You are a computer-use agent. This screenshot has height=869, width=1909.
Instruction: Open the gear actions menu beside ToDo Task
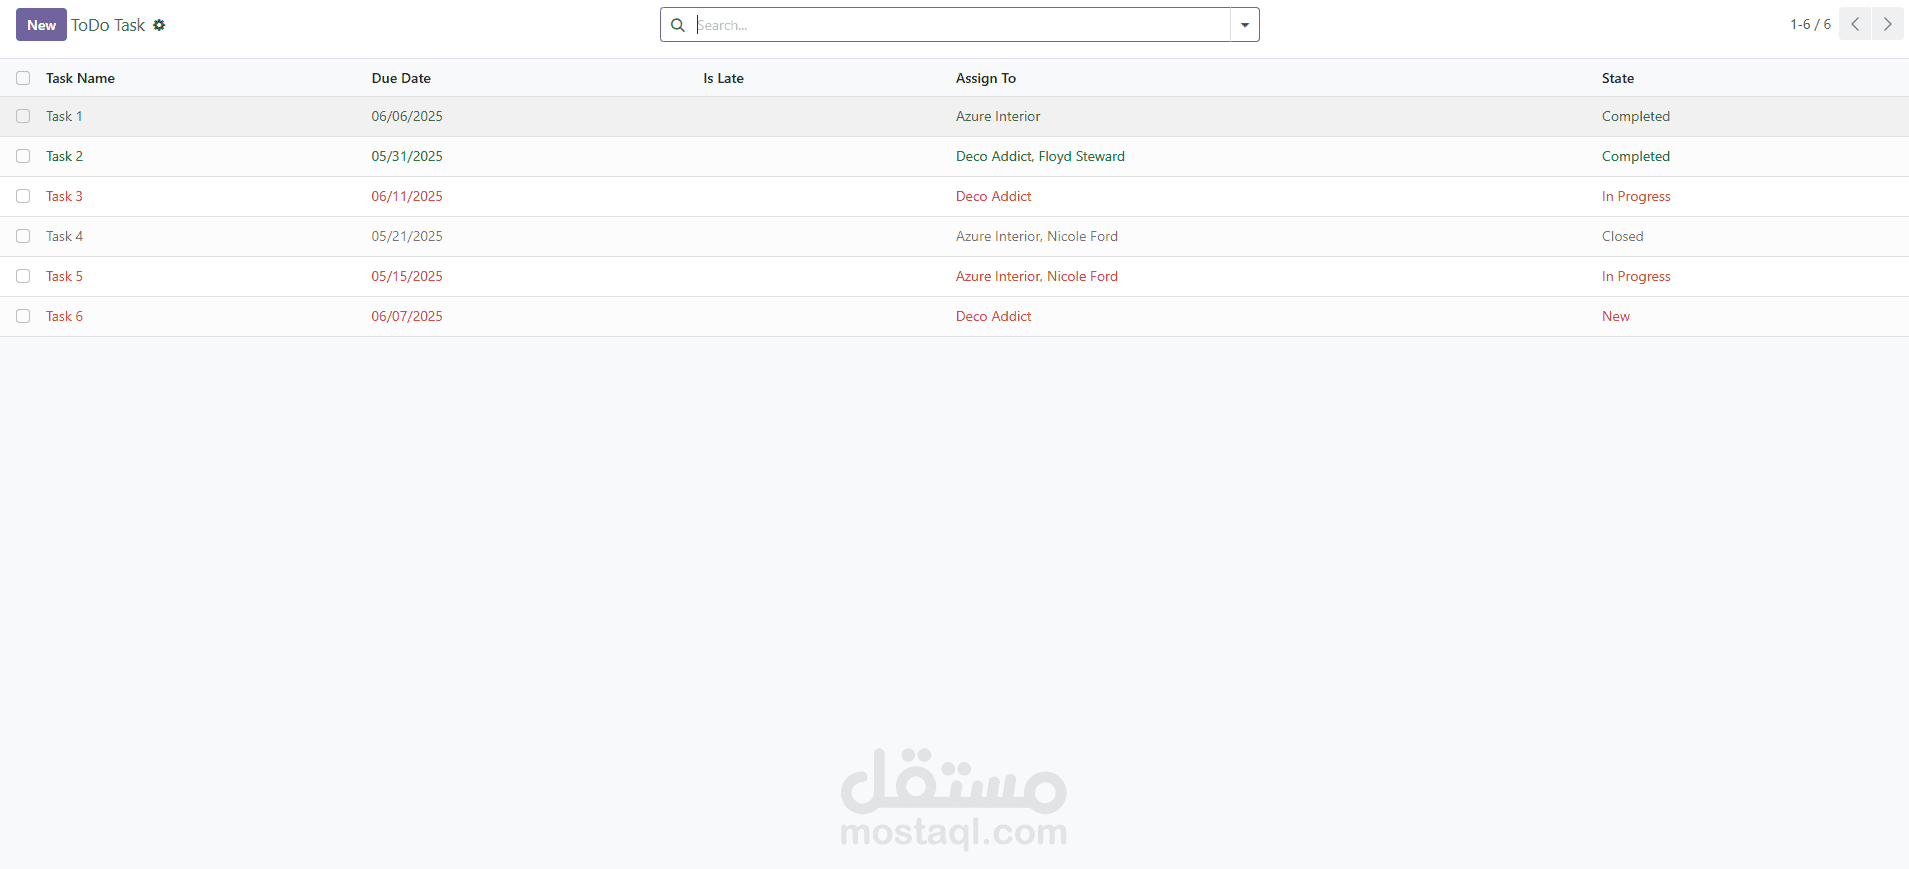click(x=159, y=25)
